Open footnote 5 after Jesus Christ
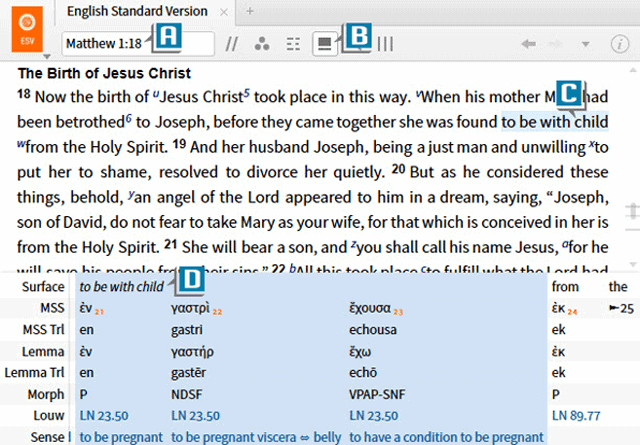This screenshot has width=640, height=445. (x=247, y=92)
